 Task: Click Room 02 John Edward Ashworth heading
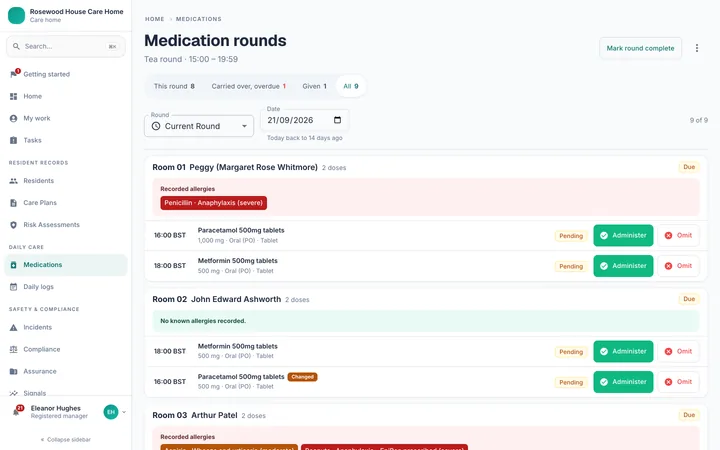coord(216,299)
